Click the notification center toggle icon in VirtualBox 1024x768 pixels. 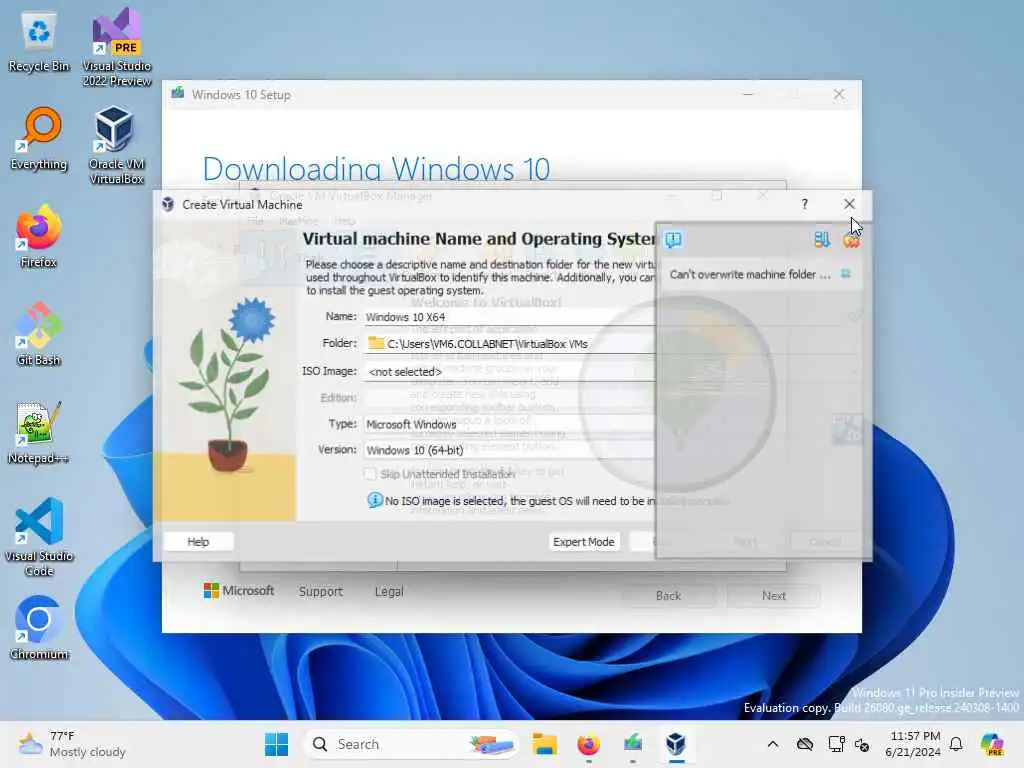point(673,240)
